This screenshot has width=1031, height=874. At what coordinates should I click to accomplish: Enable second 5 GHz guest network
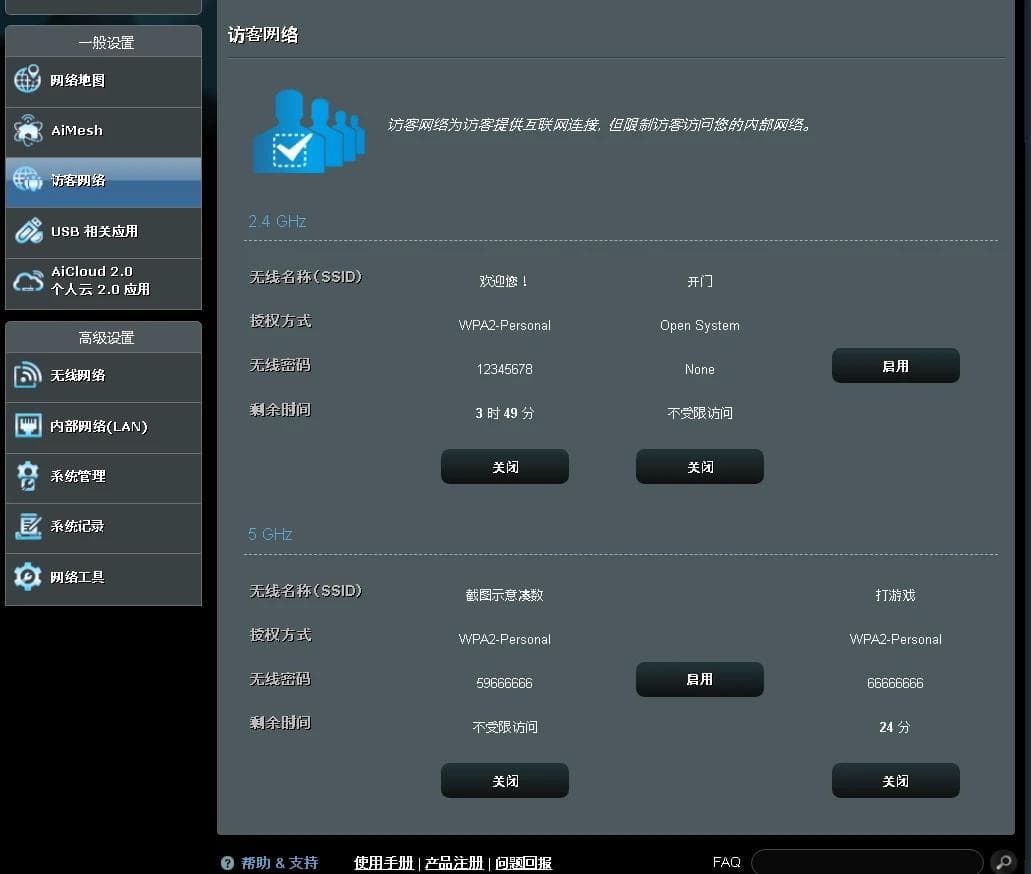tap(700, 679)
